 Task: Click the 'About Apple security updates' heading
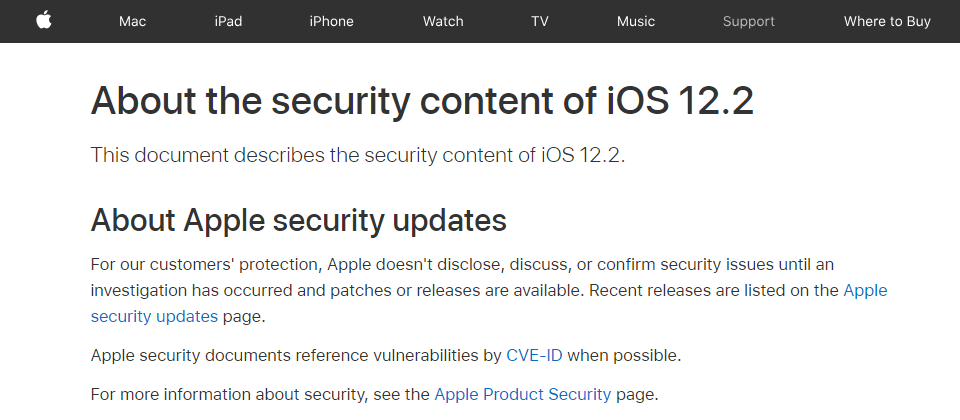pyautogui.click(x=299, y=220)
